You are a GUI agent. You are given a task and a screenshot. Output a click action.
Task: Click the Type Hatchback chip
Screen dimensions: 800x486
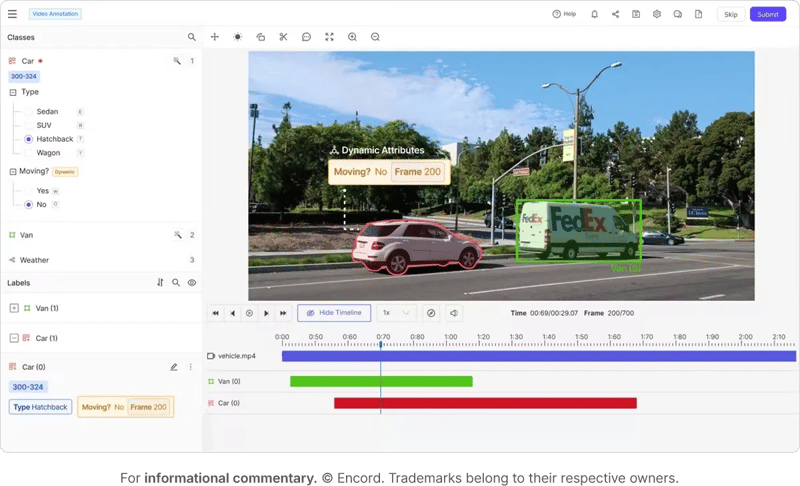pyautogui.click(x=40, y=407)
